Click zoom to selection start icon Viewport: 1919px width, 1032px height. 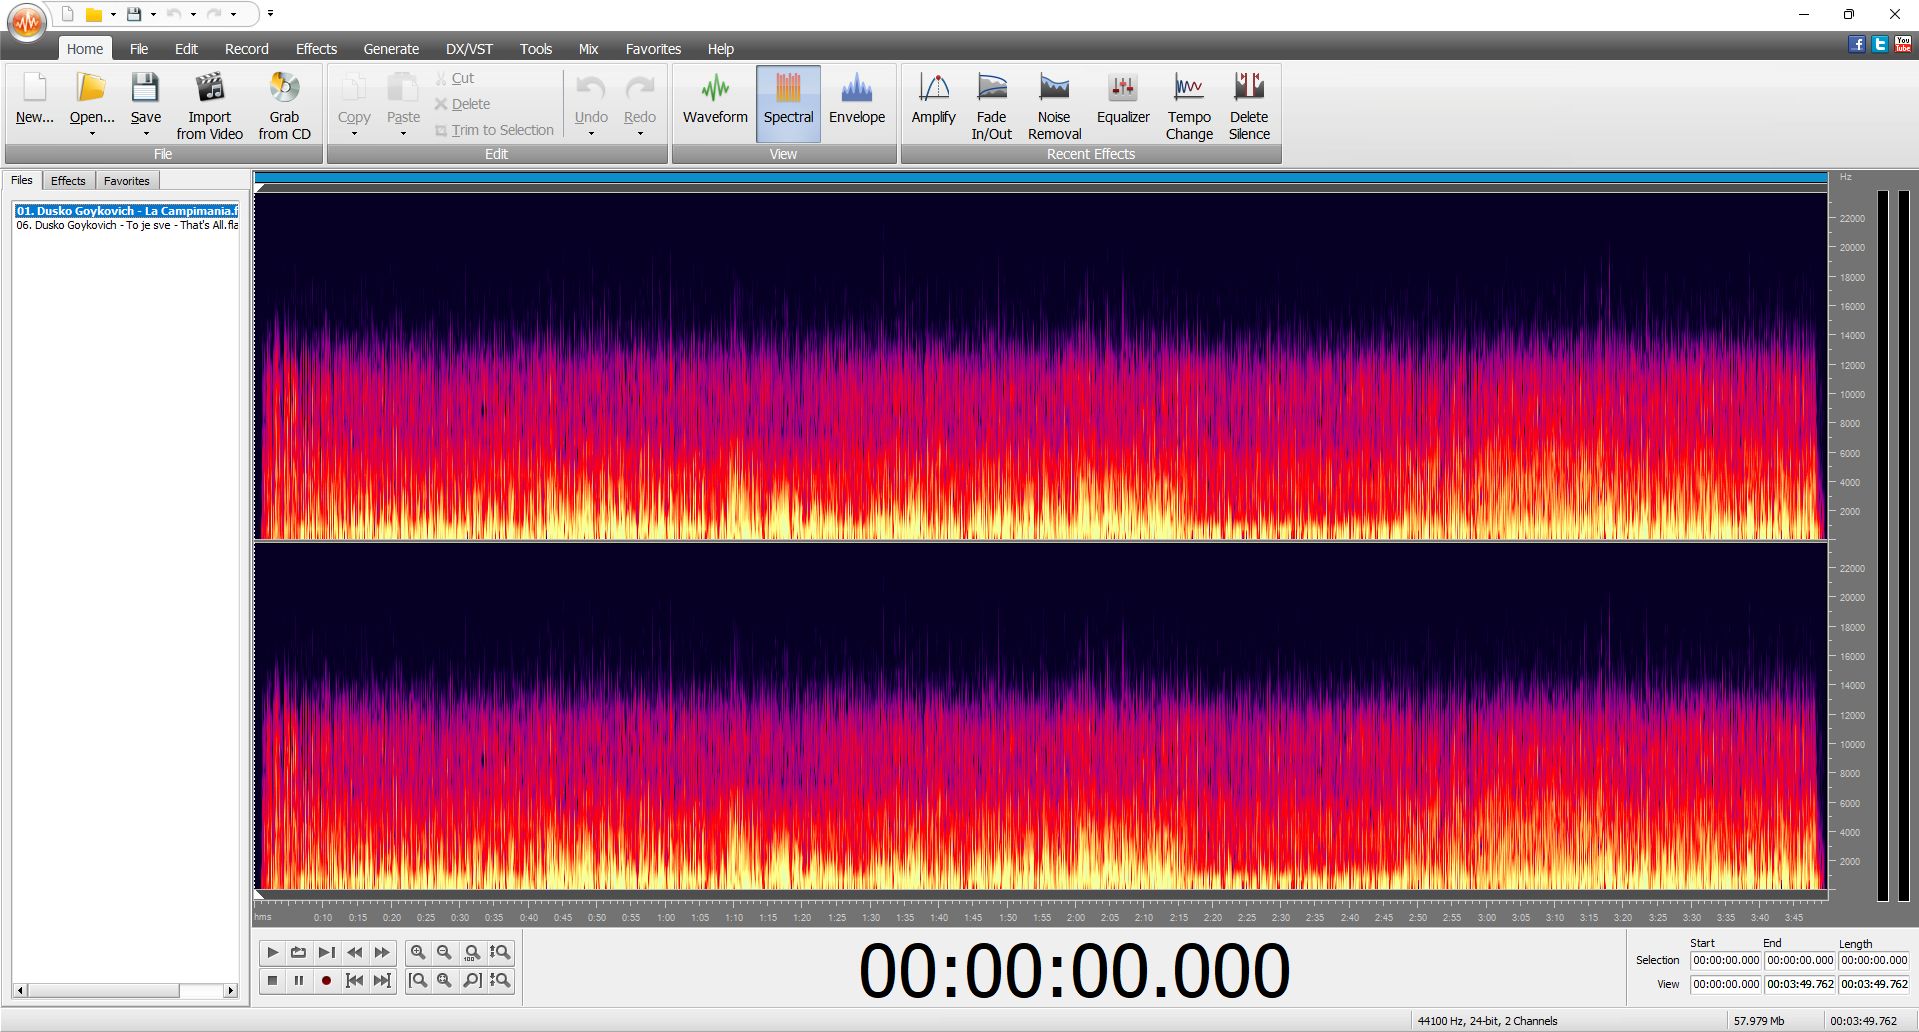418,980
